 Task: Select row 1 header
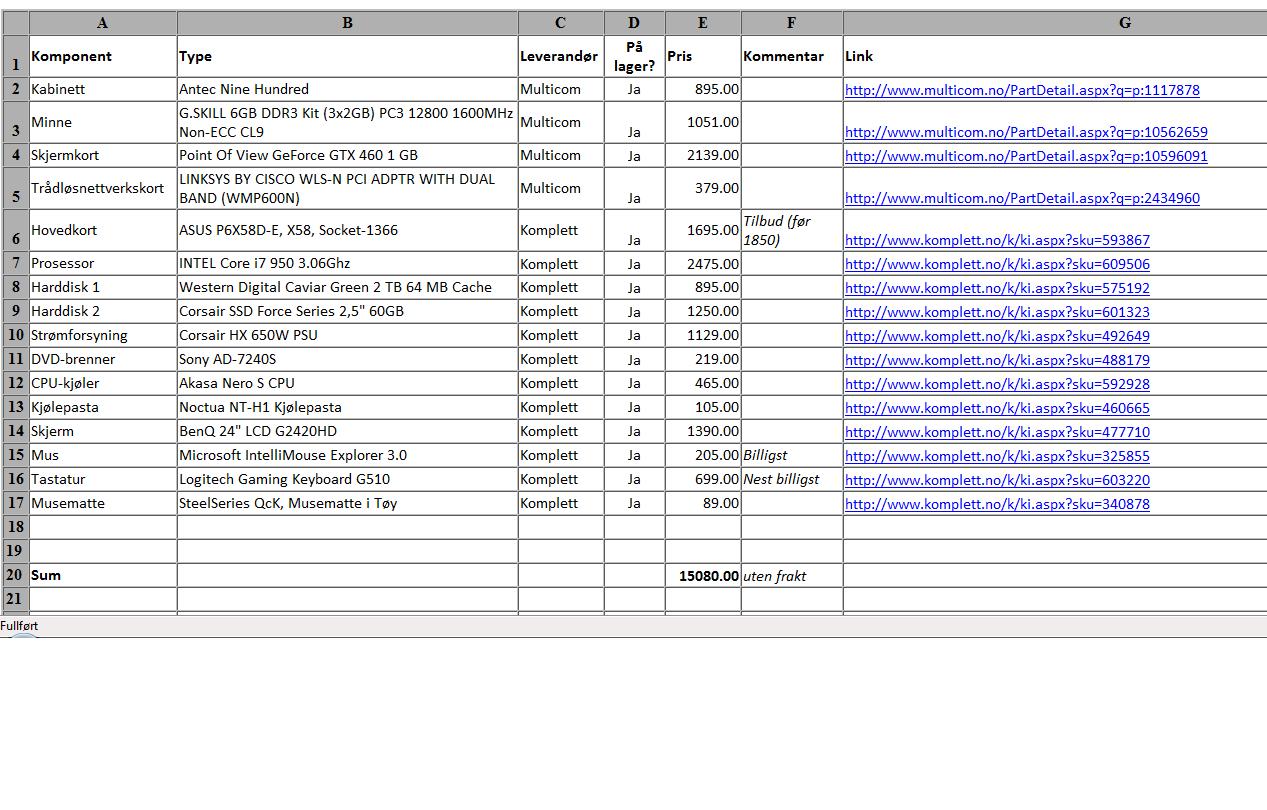click(16, 56)
